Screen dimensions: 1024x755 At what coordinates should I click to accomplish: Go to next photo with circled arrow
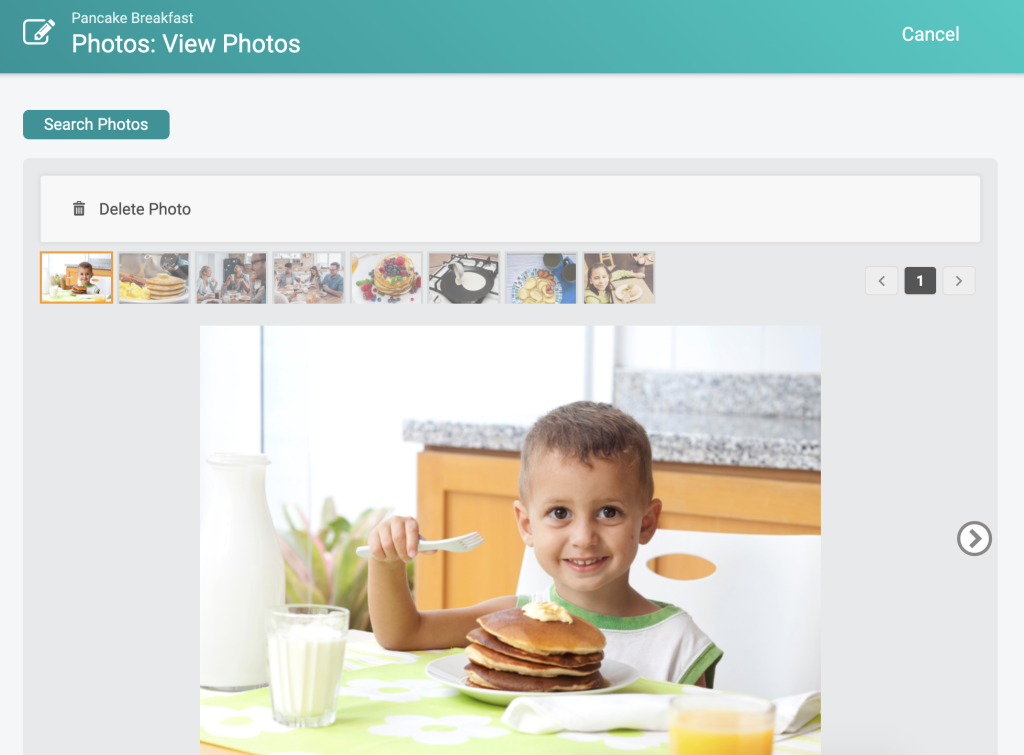pyautogui.click(x=974, y=539)
